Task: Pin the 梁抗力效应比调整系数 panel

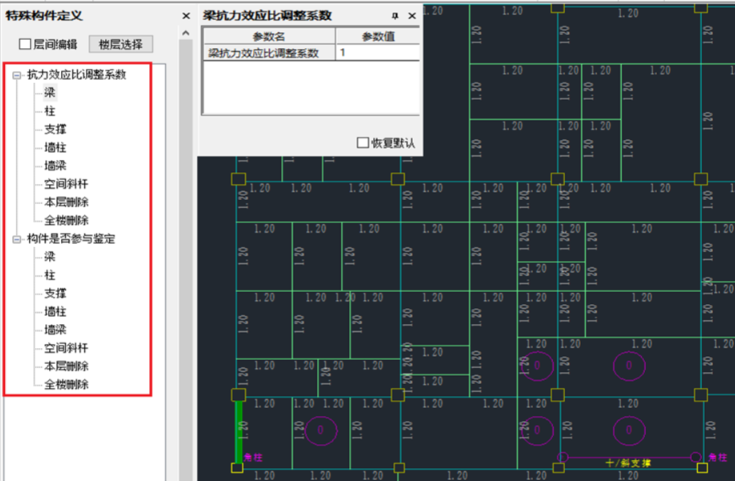Action: coord(395,16)
